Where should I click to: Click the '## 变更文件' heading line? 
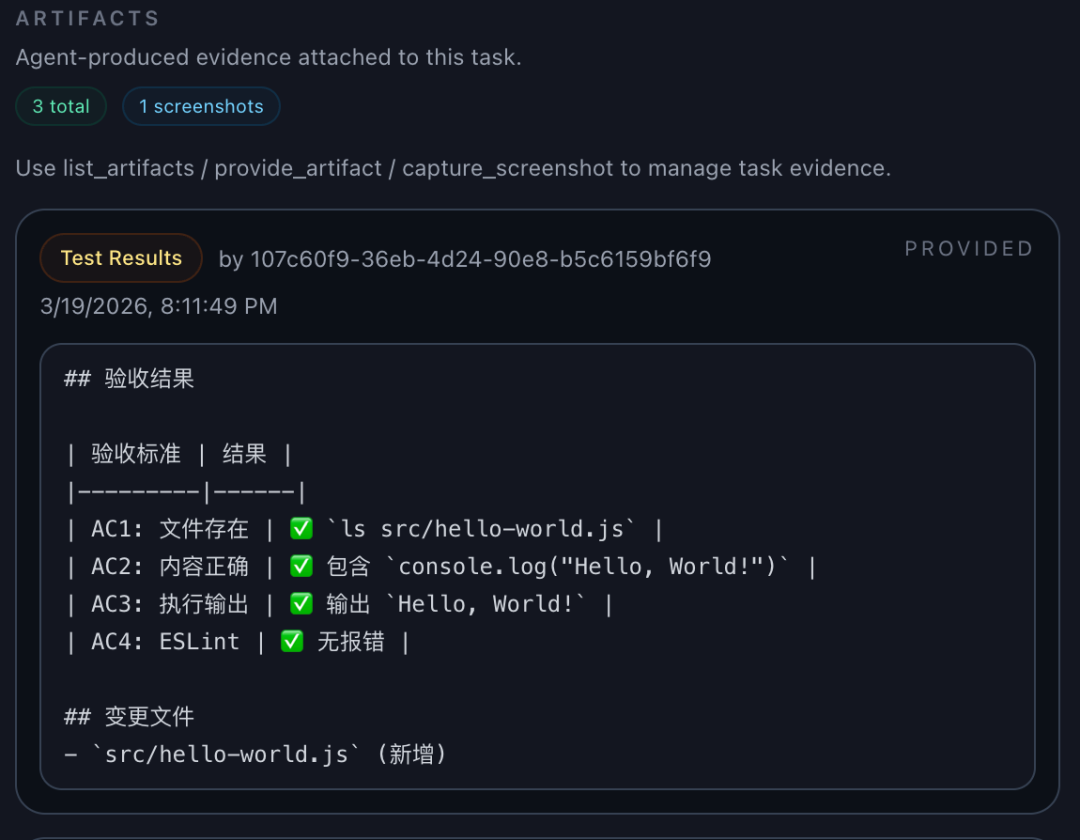(129, 717)
